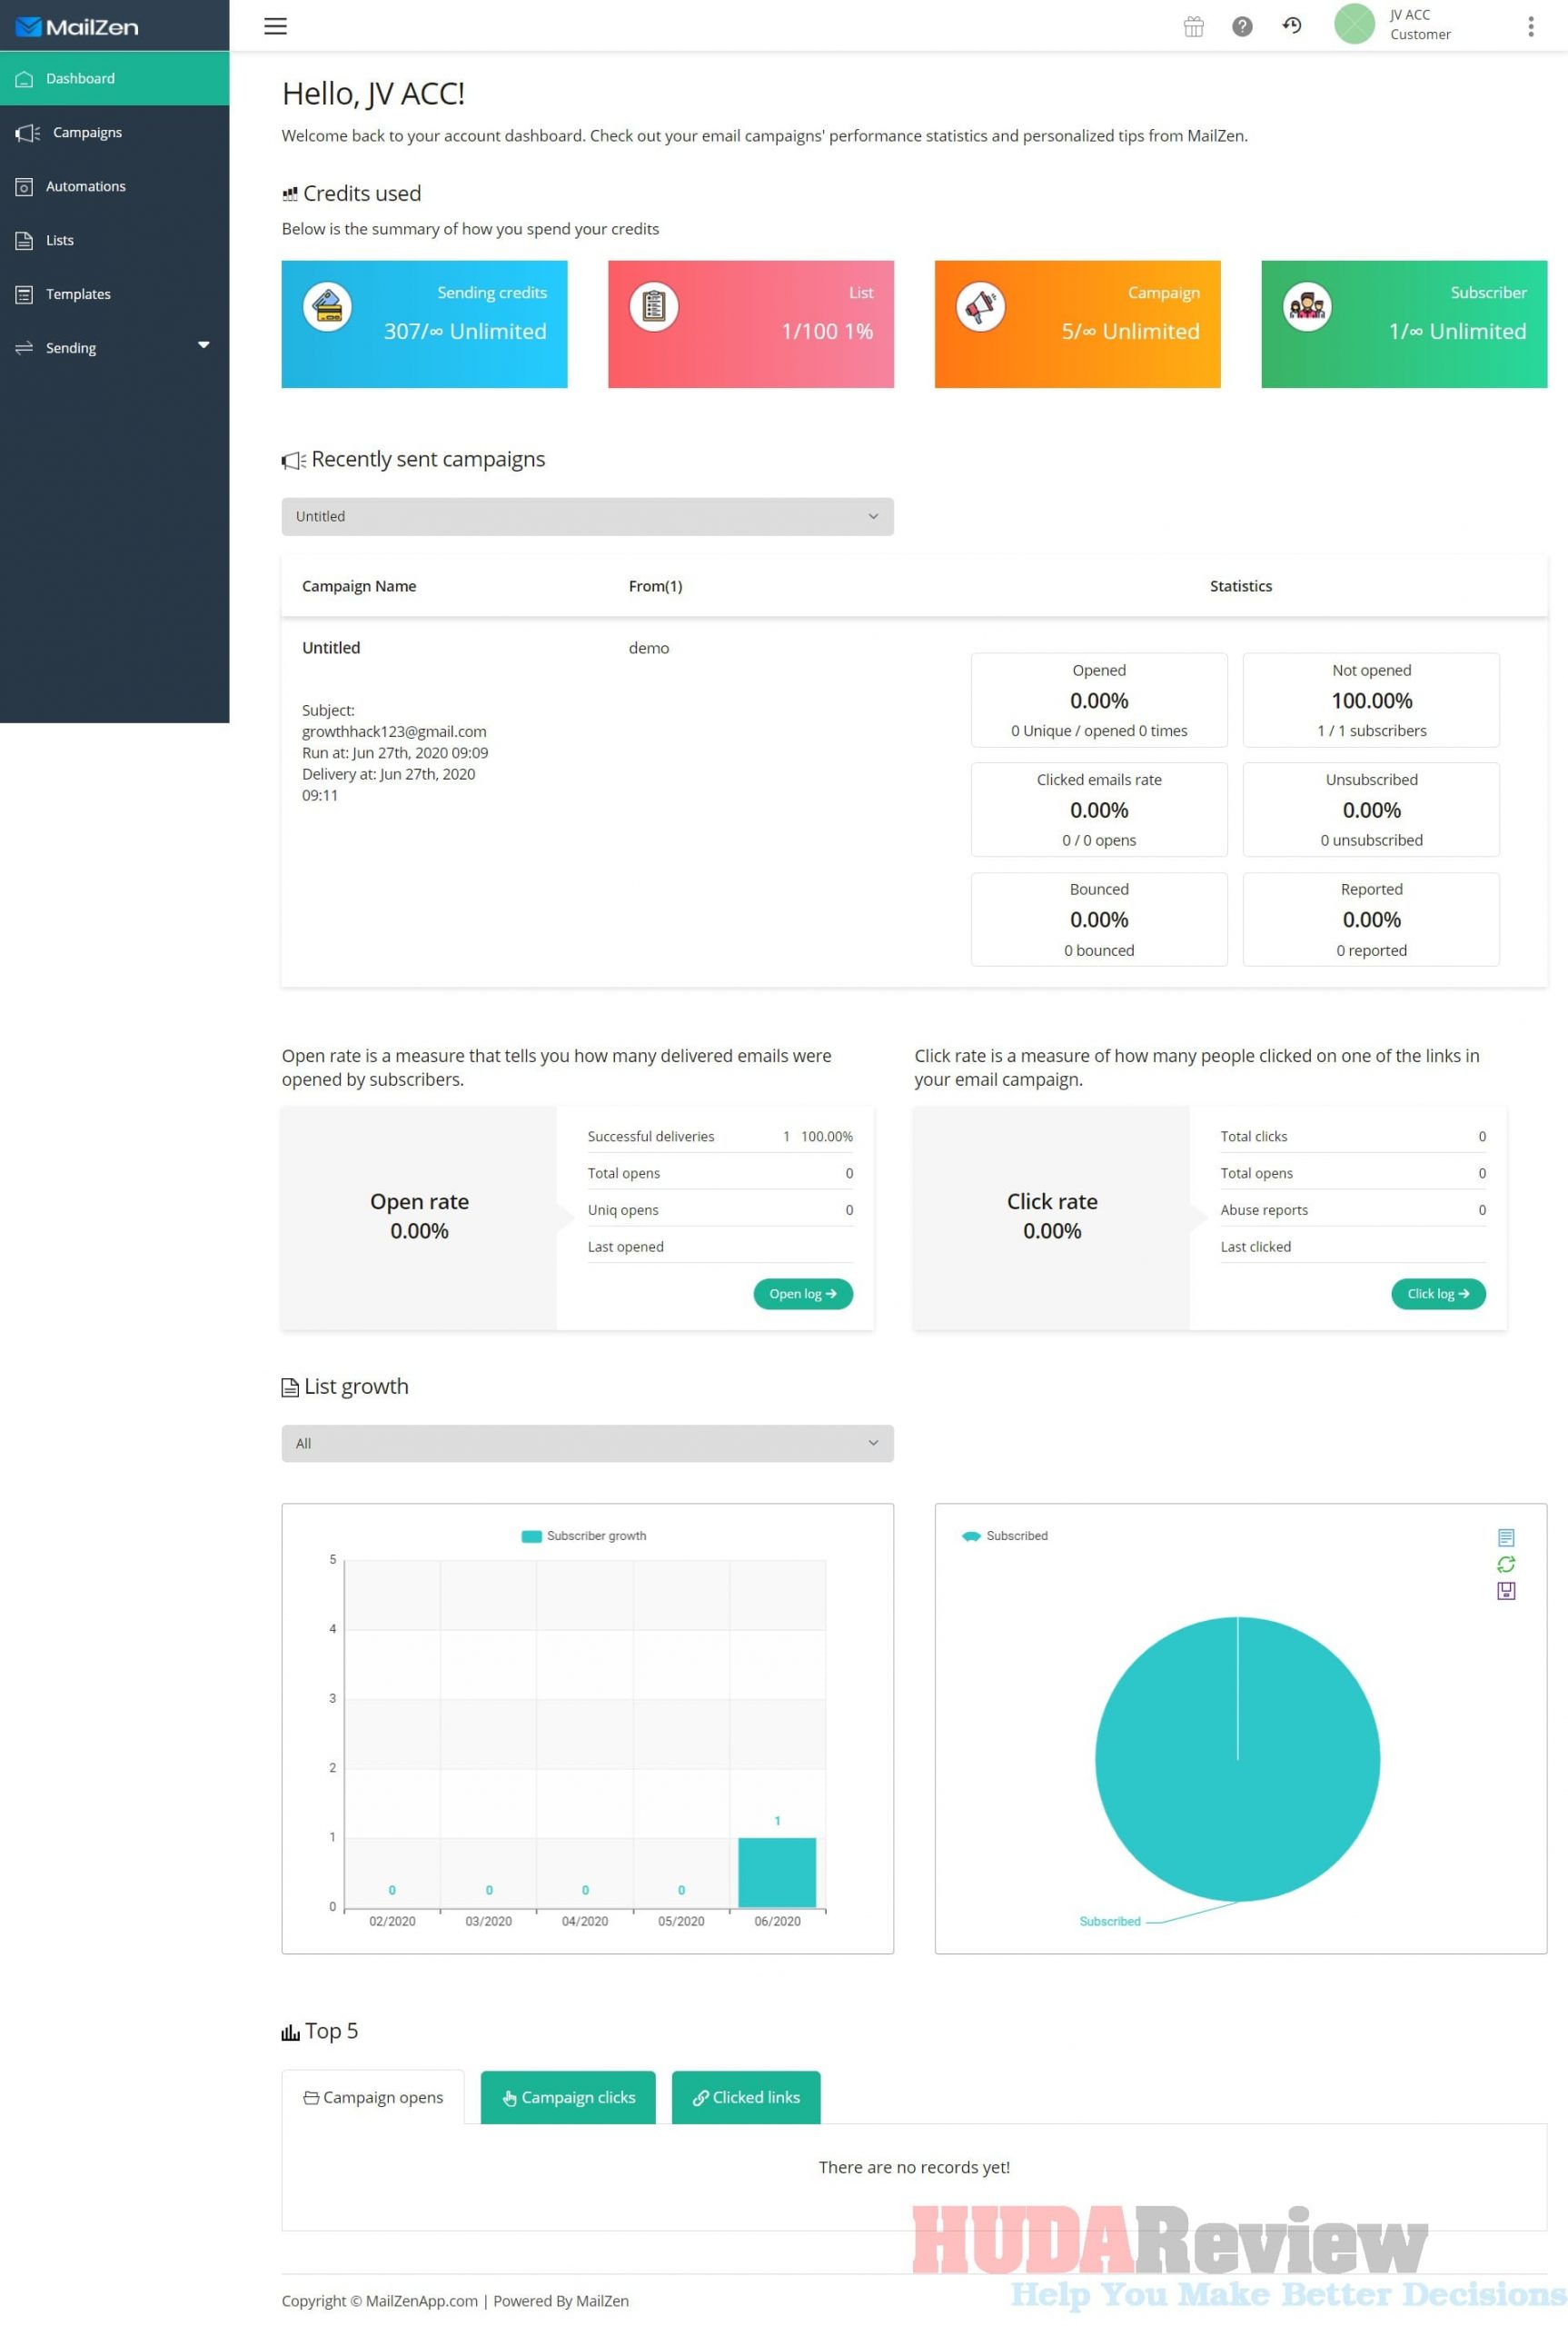This screenshot has height=2326, width=1568.
Task: Click the MailZenApp.com copyright link
Action: coord(420,2301)
